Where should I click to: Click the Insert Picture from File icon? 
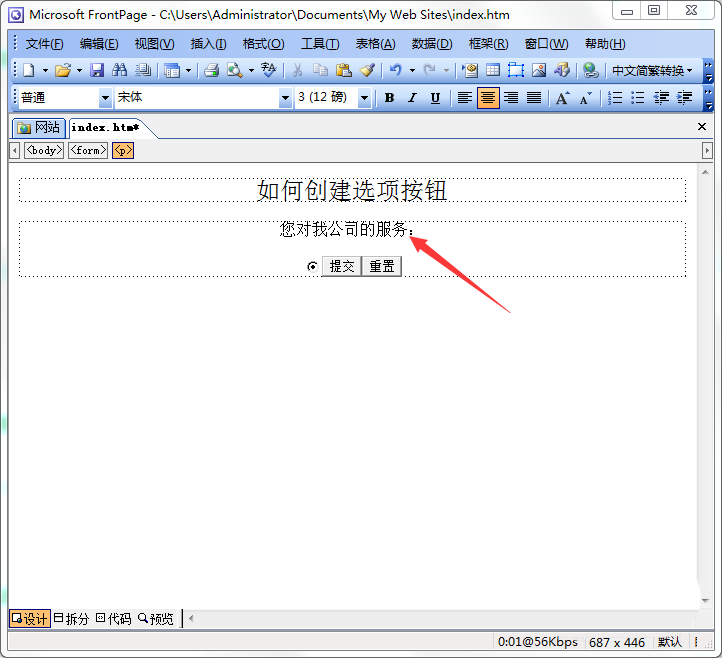(x=539, y=70)
